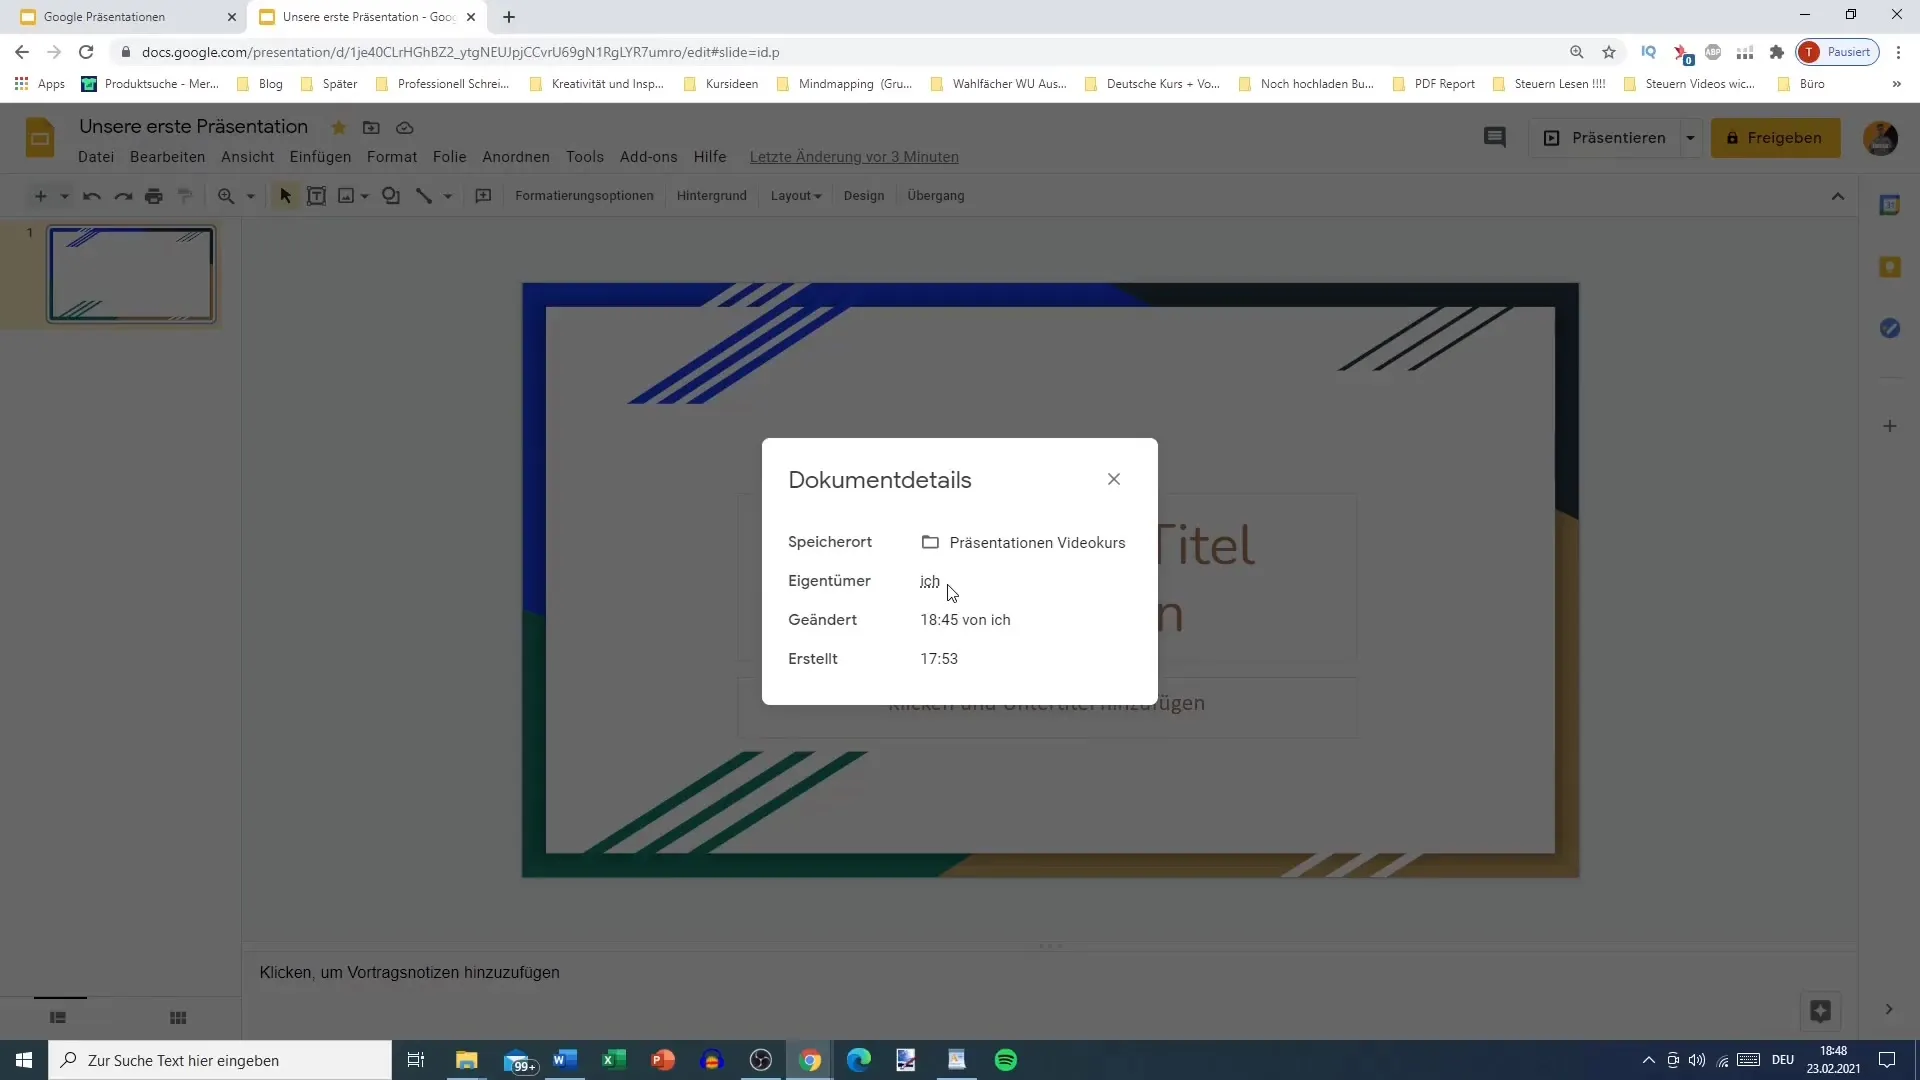
Task: Add a new slide with plus icon
Action: point(40,196)
